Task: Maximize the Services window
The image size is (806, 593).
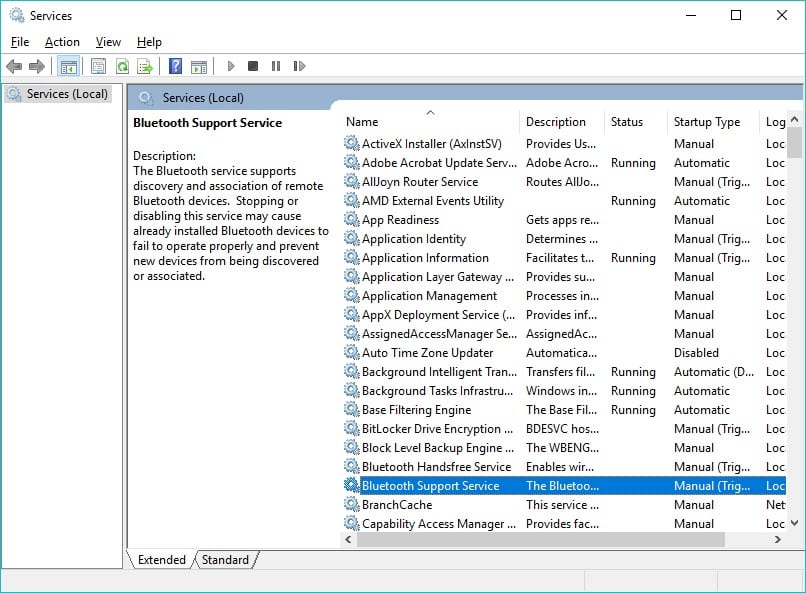Action: (736, 15)
